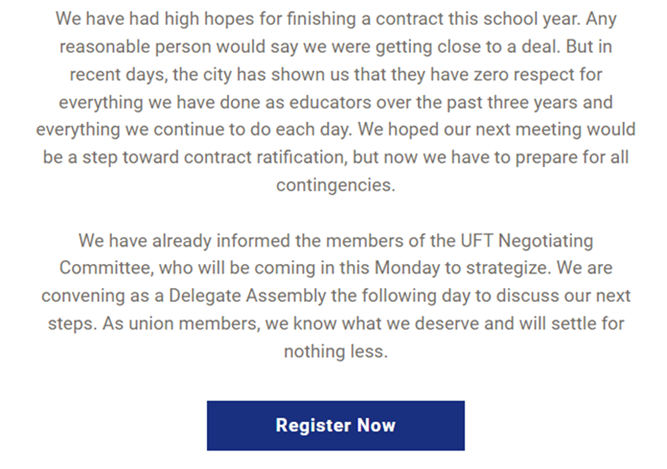Click the second paragraph about UFT committee
This screenshot has width=667, height=469.
(335, 296)
